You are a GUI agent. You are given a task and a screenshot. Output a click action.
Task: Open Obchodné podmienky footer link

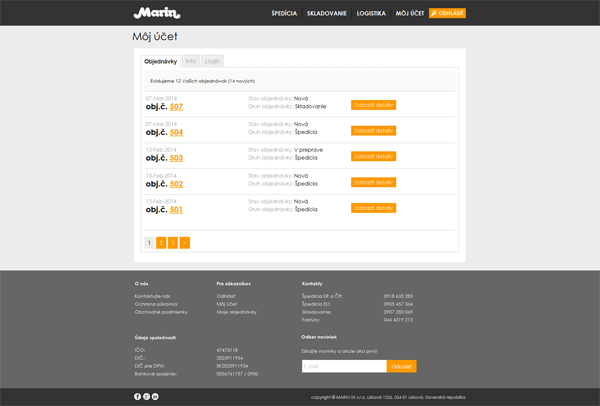[x=161, y=312]
